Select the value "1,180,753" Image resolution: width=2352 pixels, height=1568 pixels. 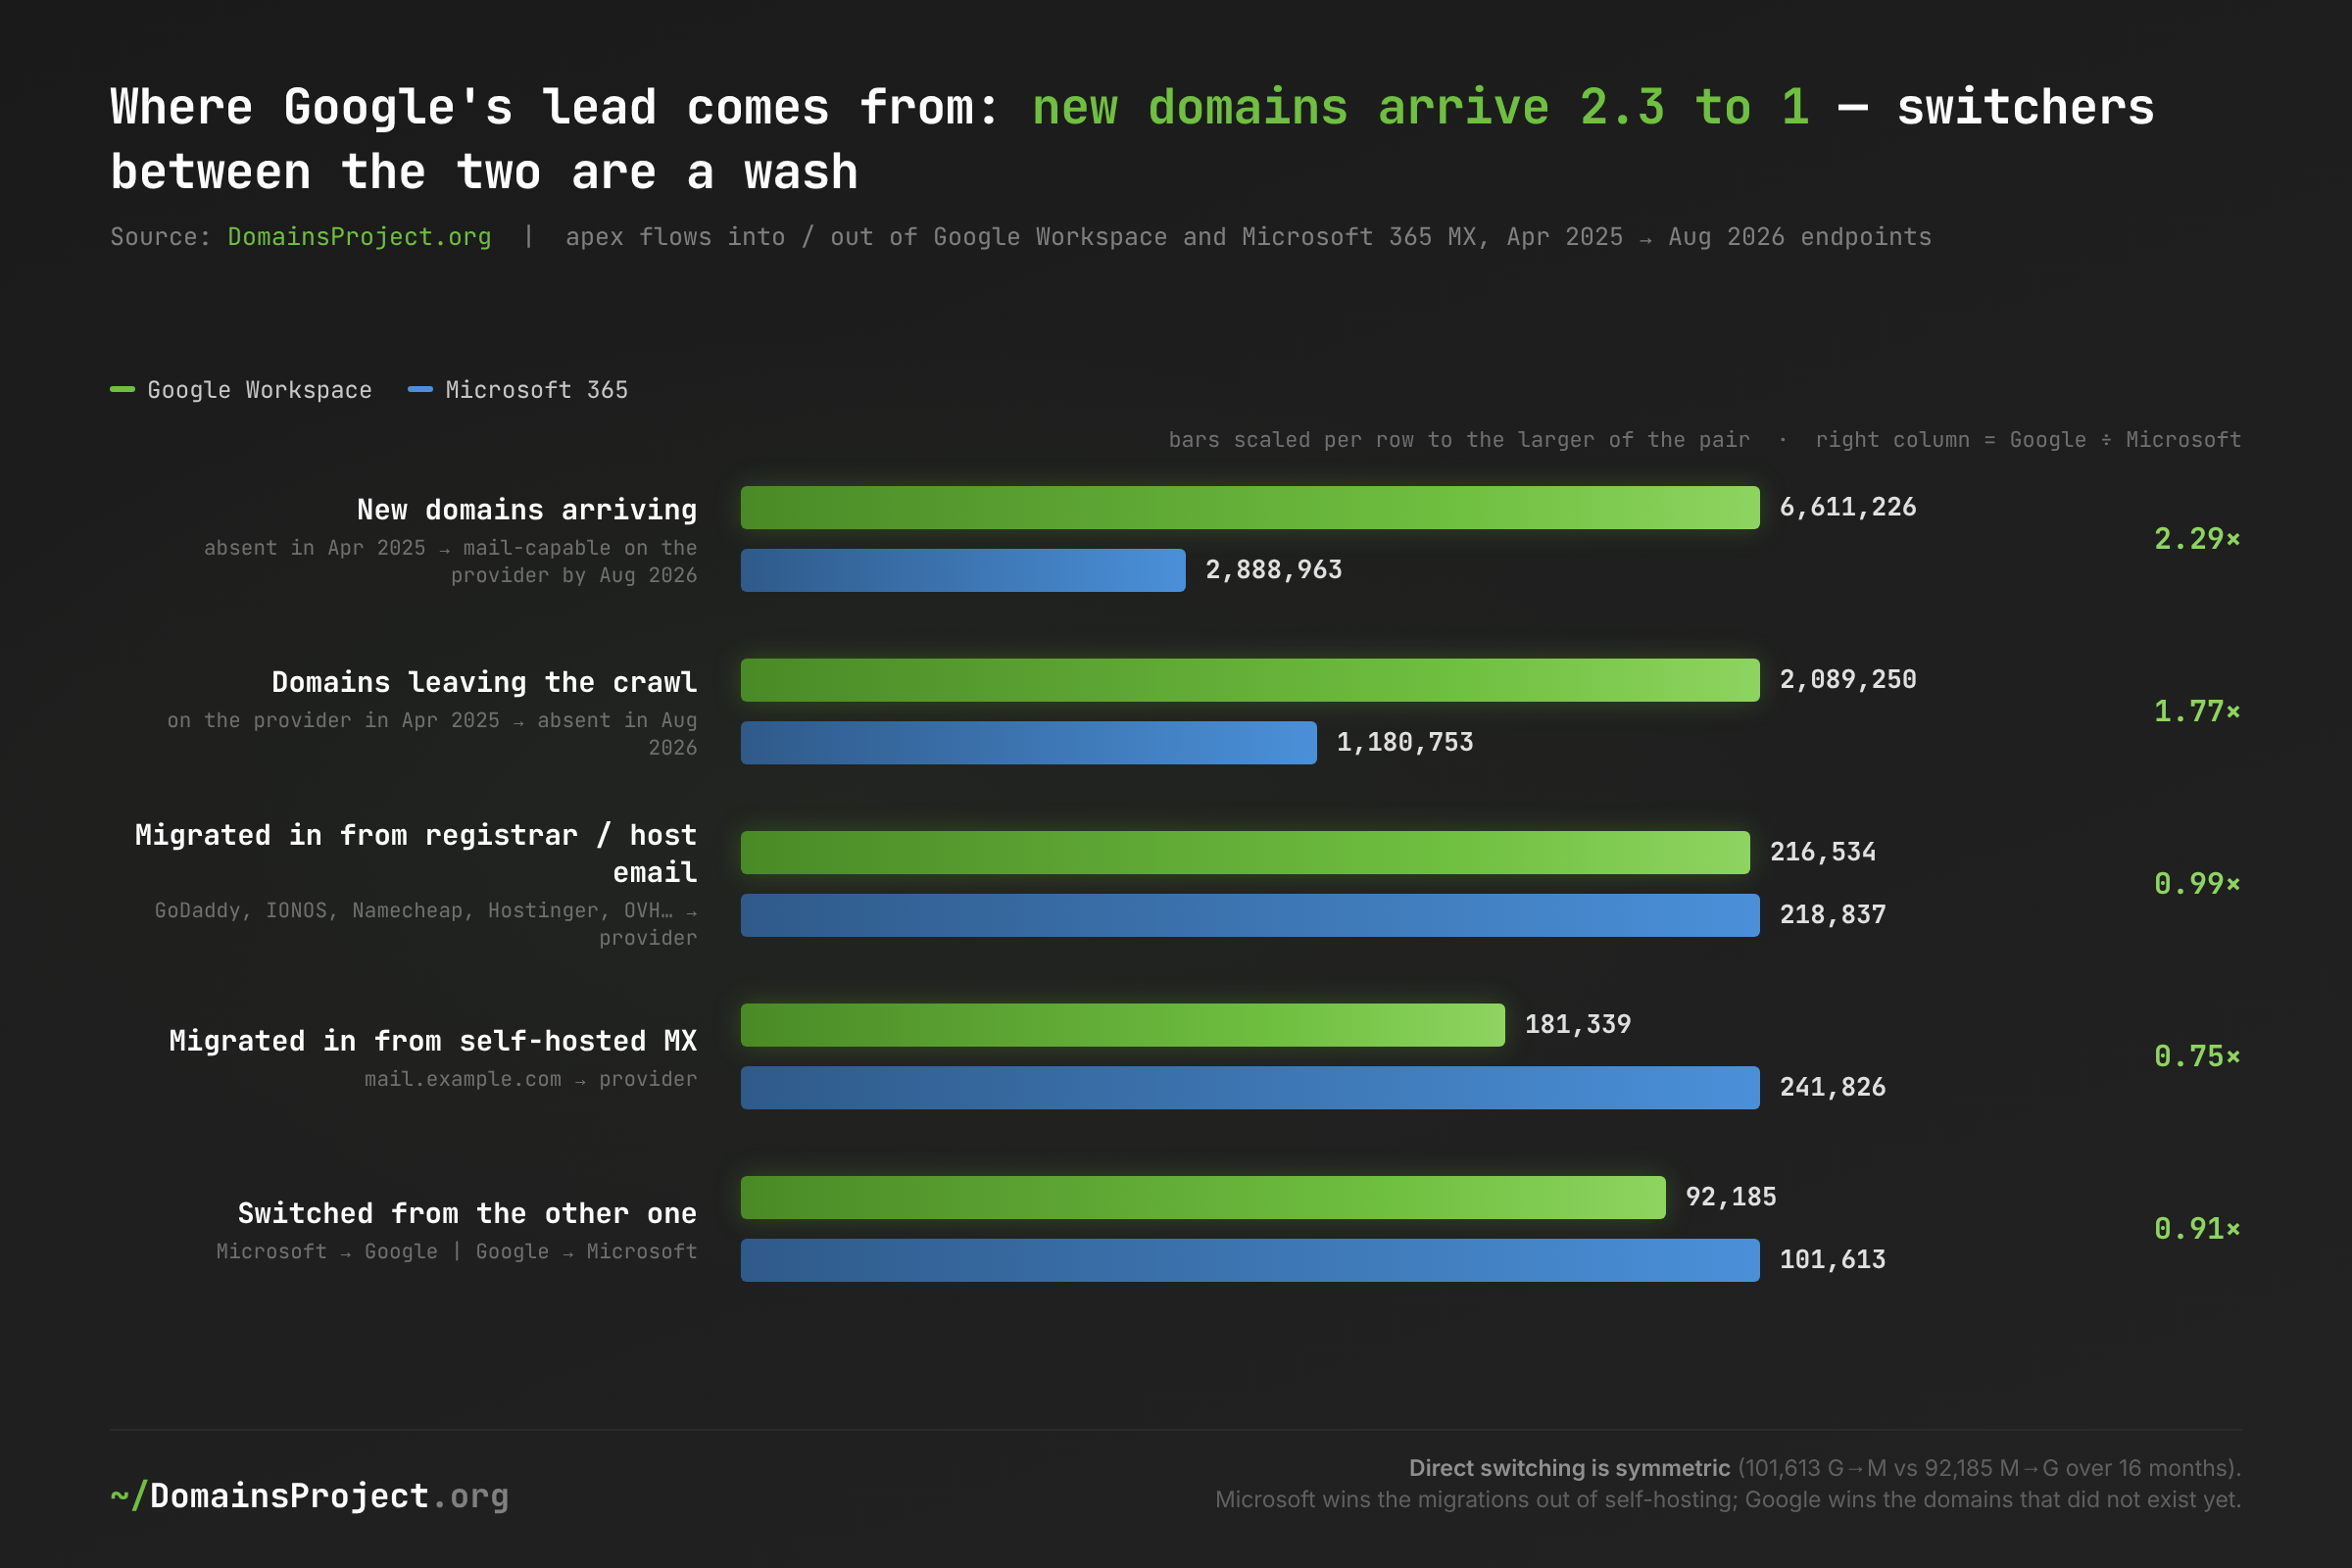(1405, 742)
